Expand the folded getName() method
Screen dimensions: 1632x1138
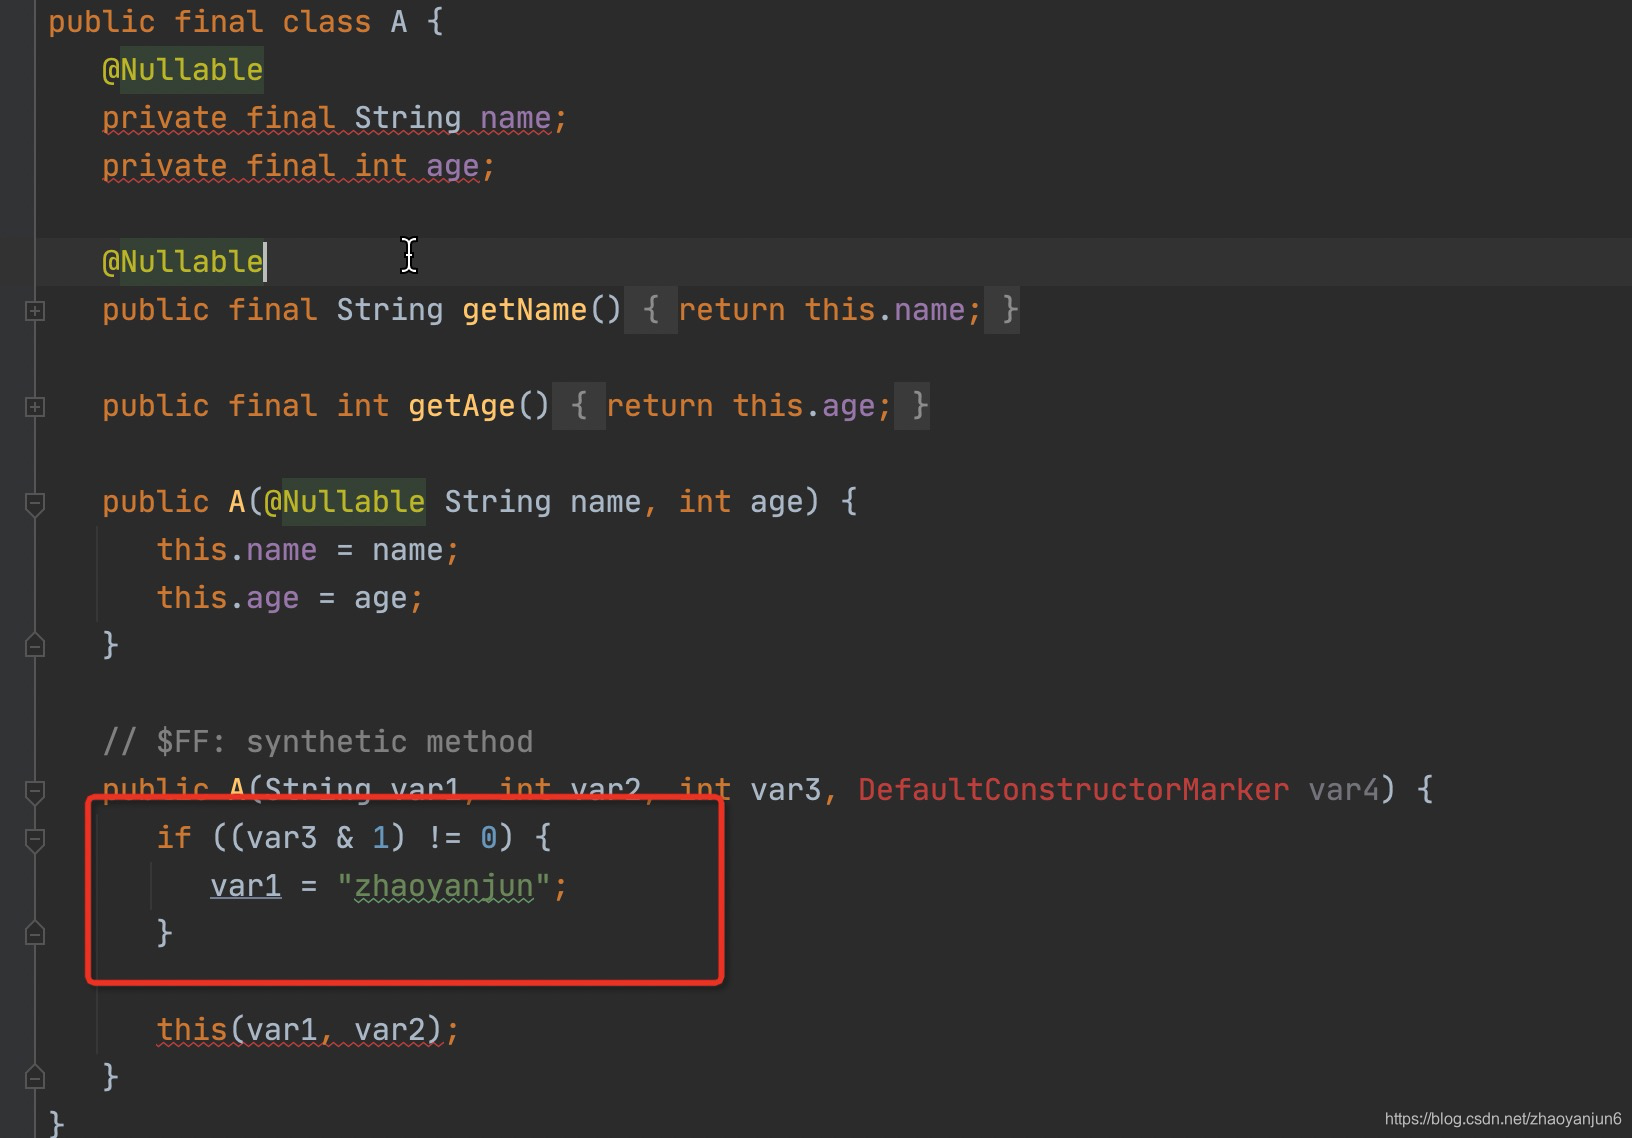click(x=35, y=311)
